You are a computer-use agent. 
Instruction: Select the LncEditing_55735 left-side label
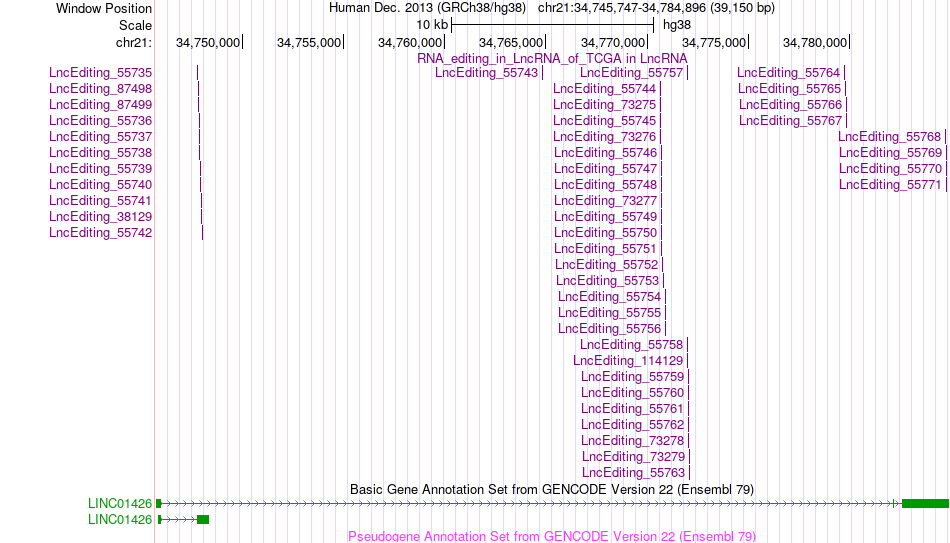101,73
